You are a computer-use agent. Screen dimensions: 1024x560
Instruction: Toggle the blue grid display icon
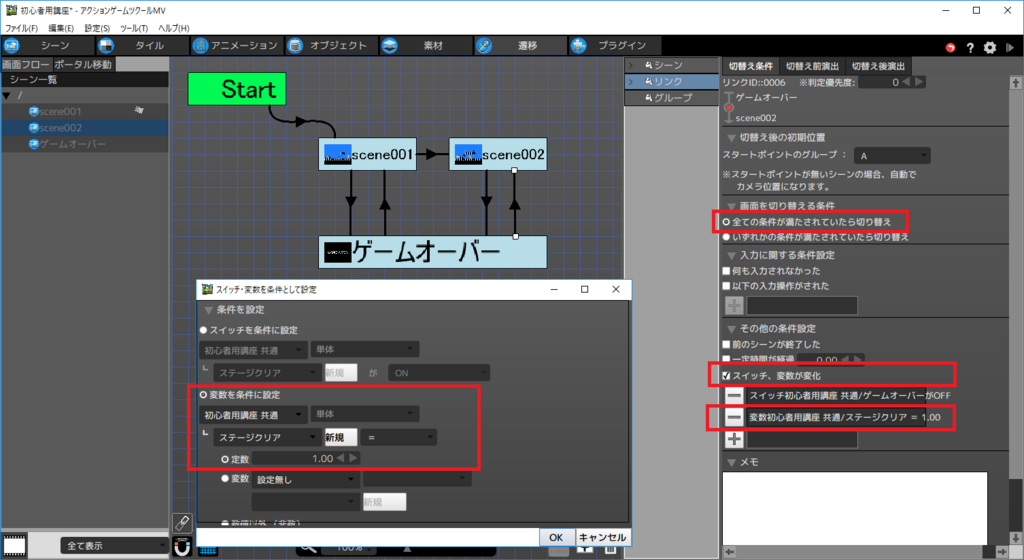tap(208, 552)
